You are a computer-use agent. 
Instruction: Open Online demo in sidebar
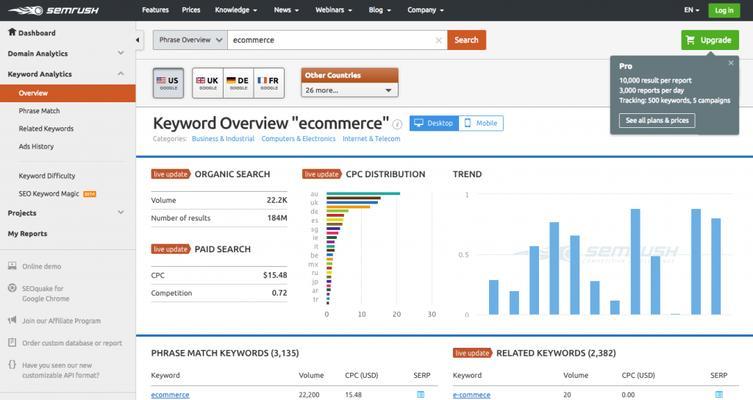(41, 266)
